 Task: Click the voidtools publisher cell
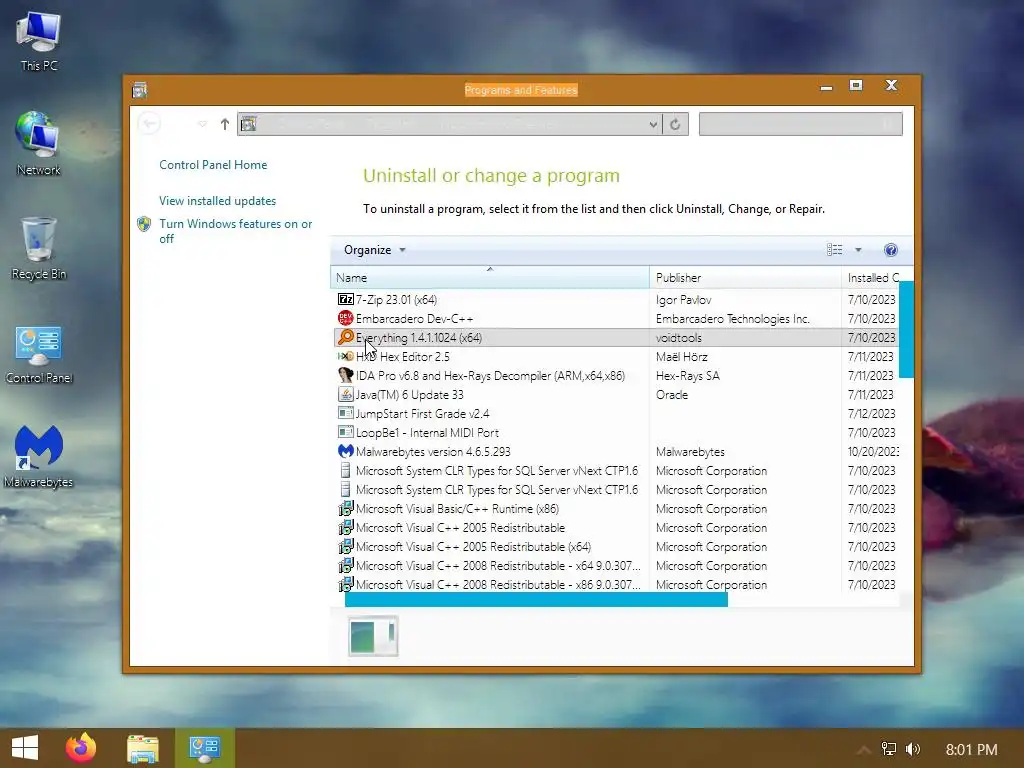pyautogui.click(x=679, y=338)
